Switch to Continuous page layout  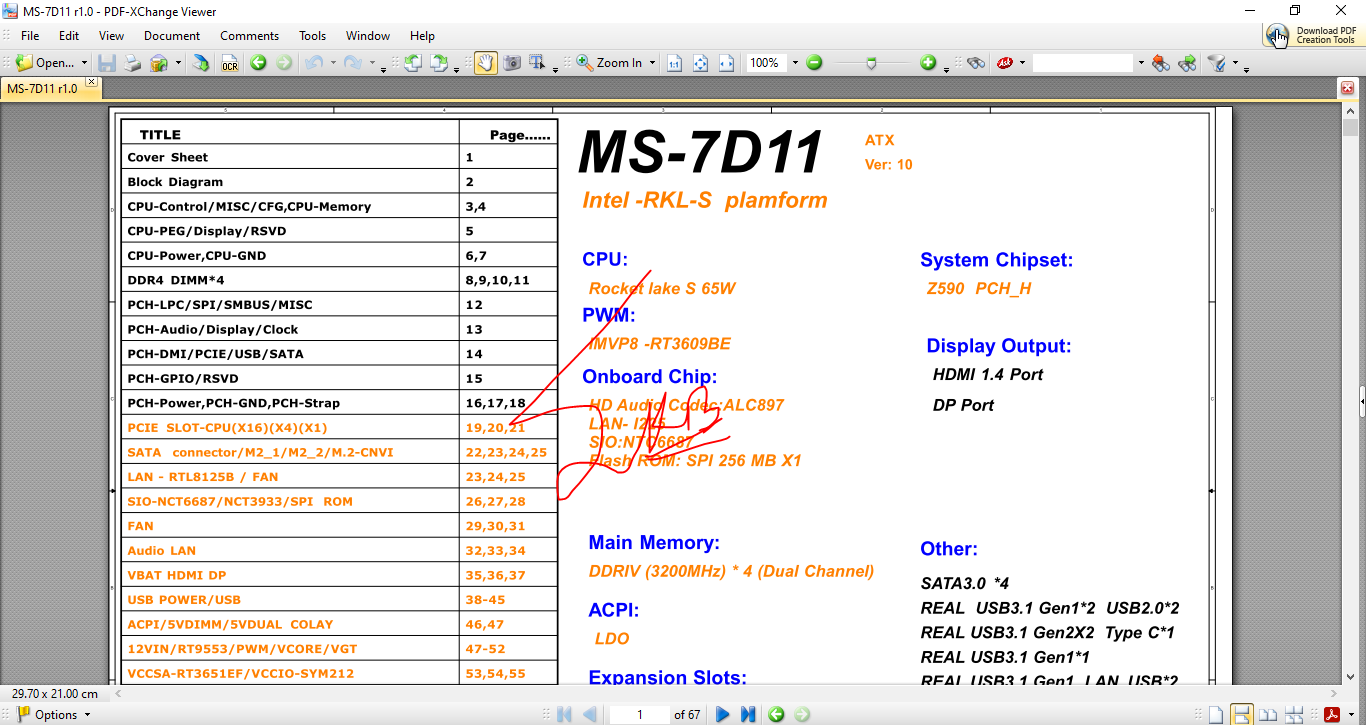pyautogui.click(x=1241, y=714)
